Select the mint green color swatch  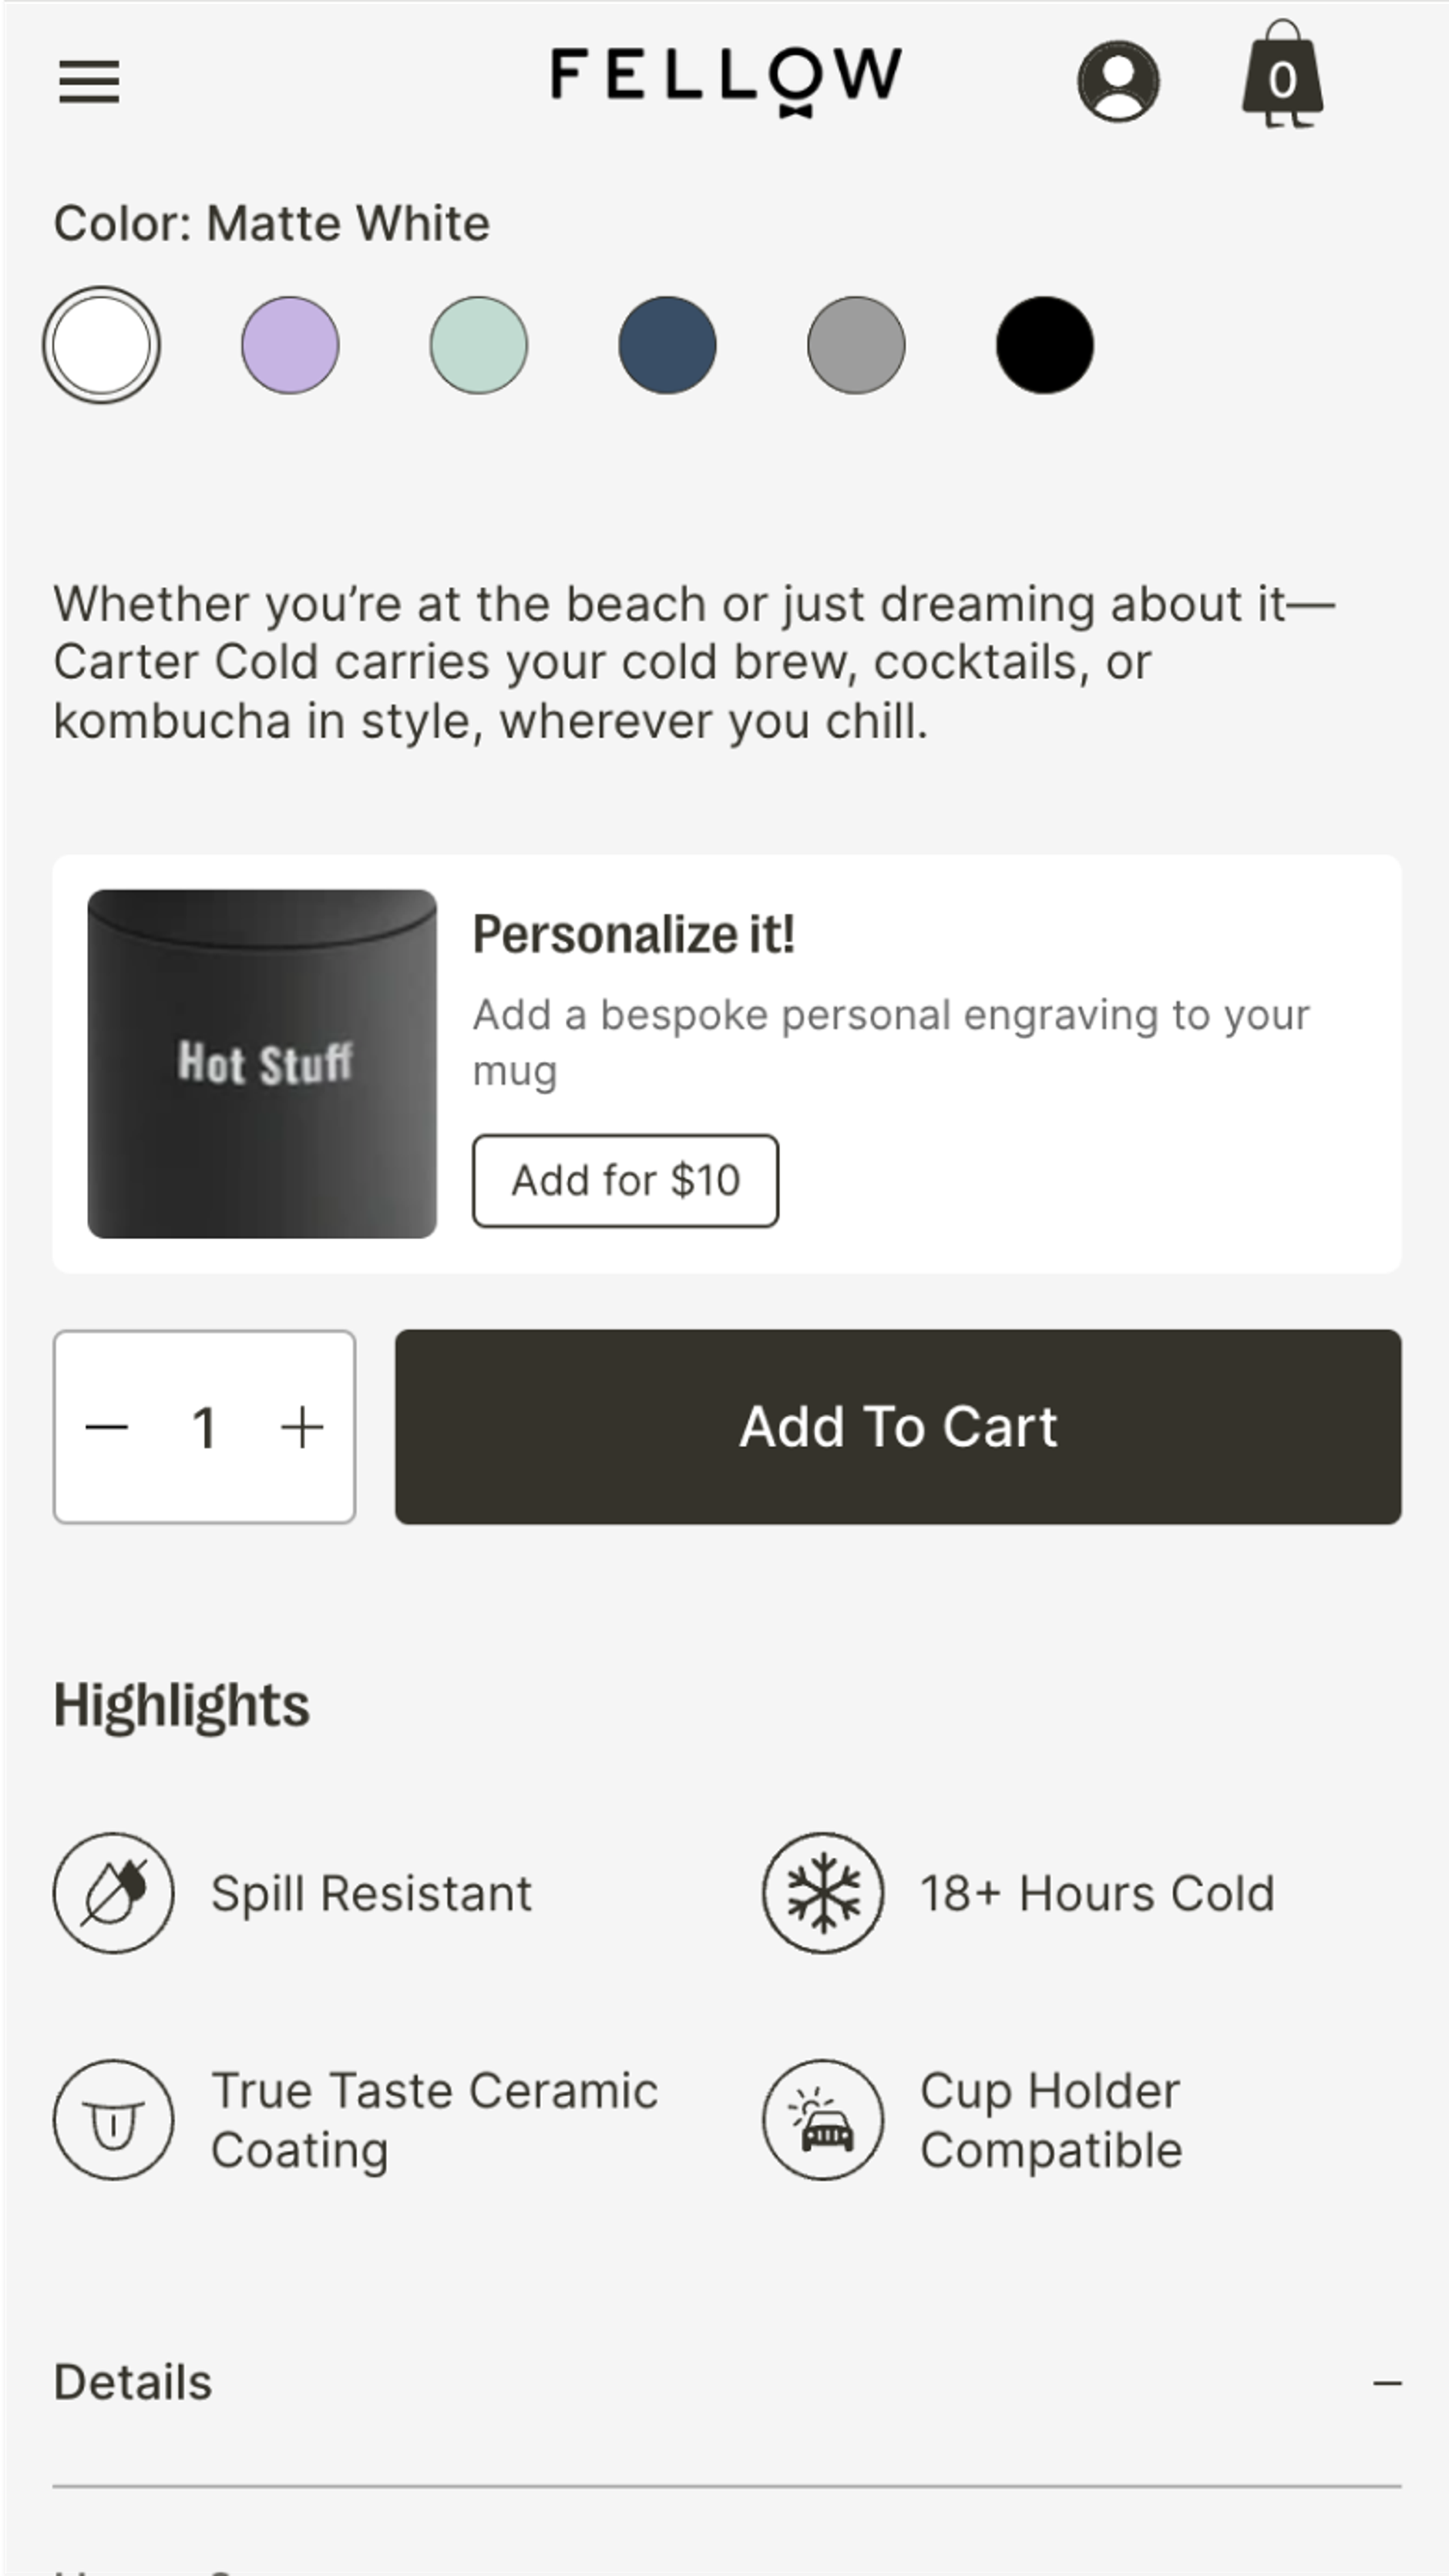(x=479, y=344)
